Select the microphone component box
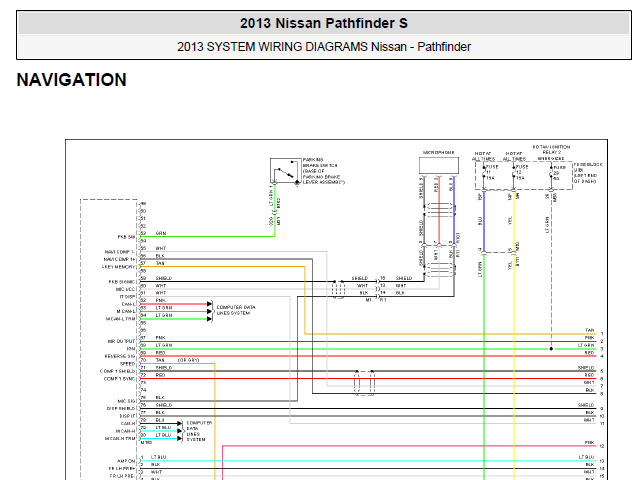The height and width of the screenshot is (480, 639). click(x=439, y=166)
